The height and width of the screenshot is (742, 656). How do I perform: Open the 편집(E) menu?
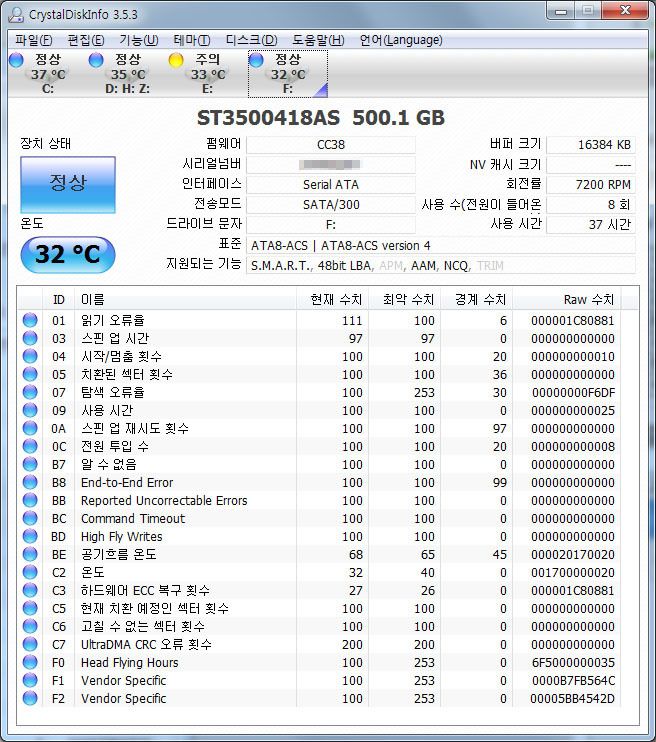pos(86,40)
